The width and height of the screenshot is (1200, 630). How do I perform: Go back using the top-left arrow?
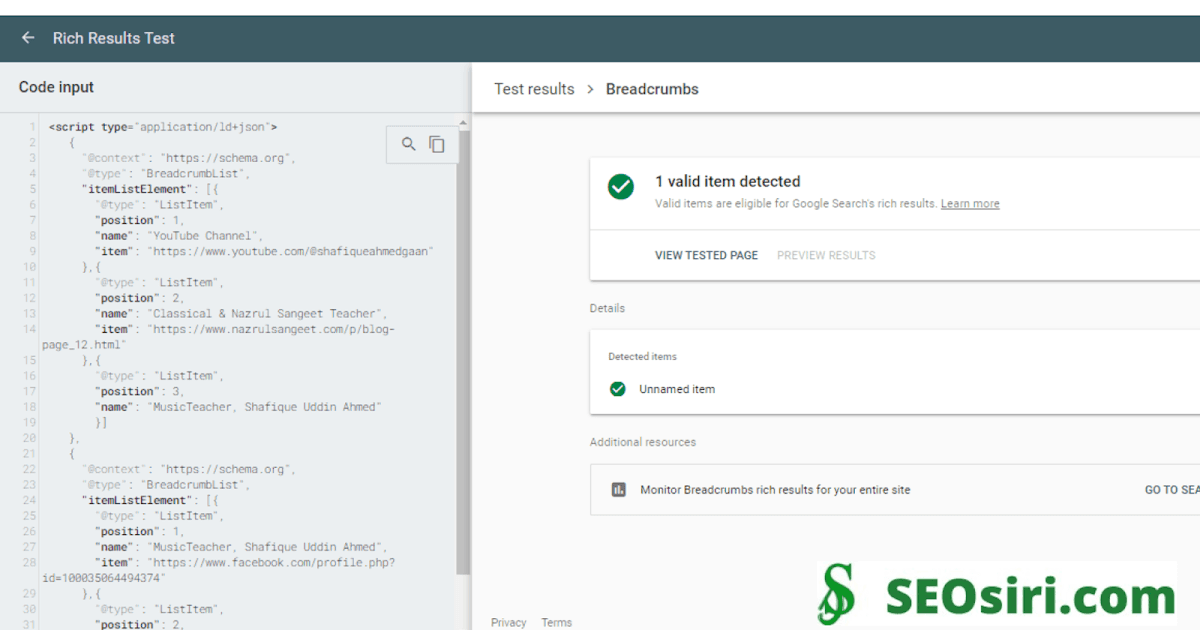[27, 38]
